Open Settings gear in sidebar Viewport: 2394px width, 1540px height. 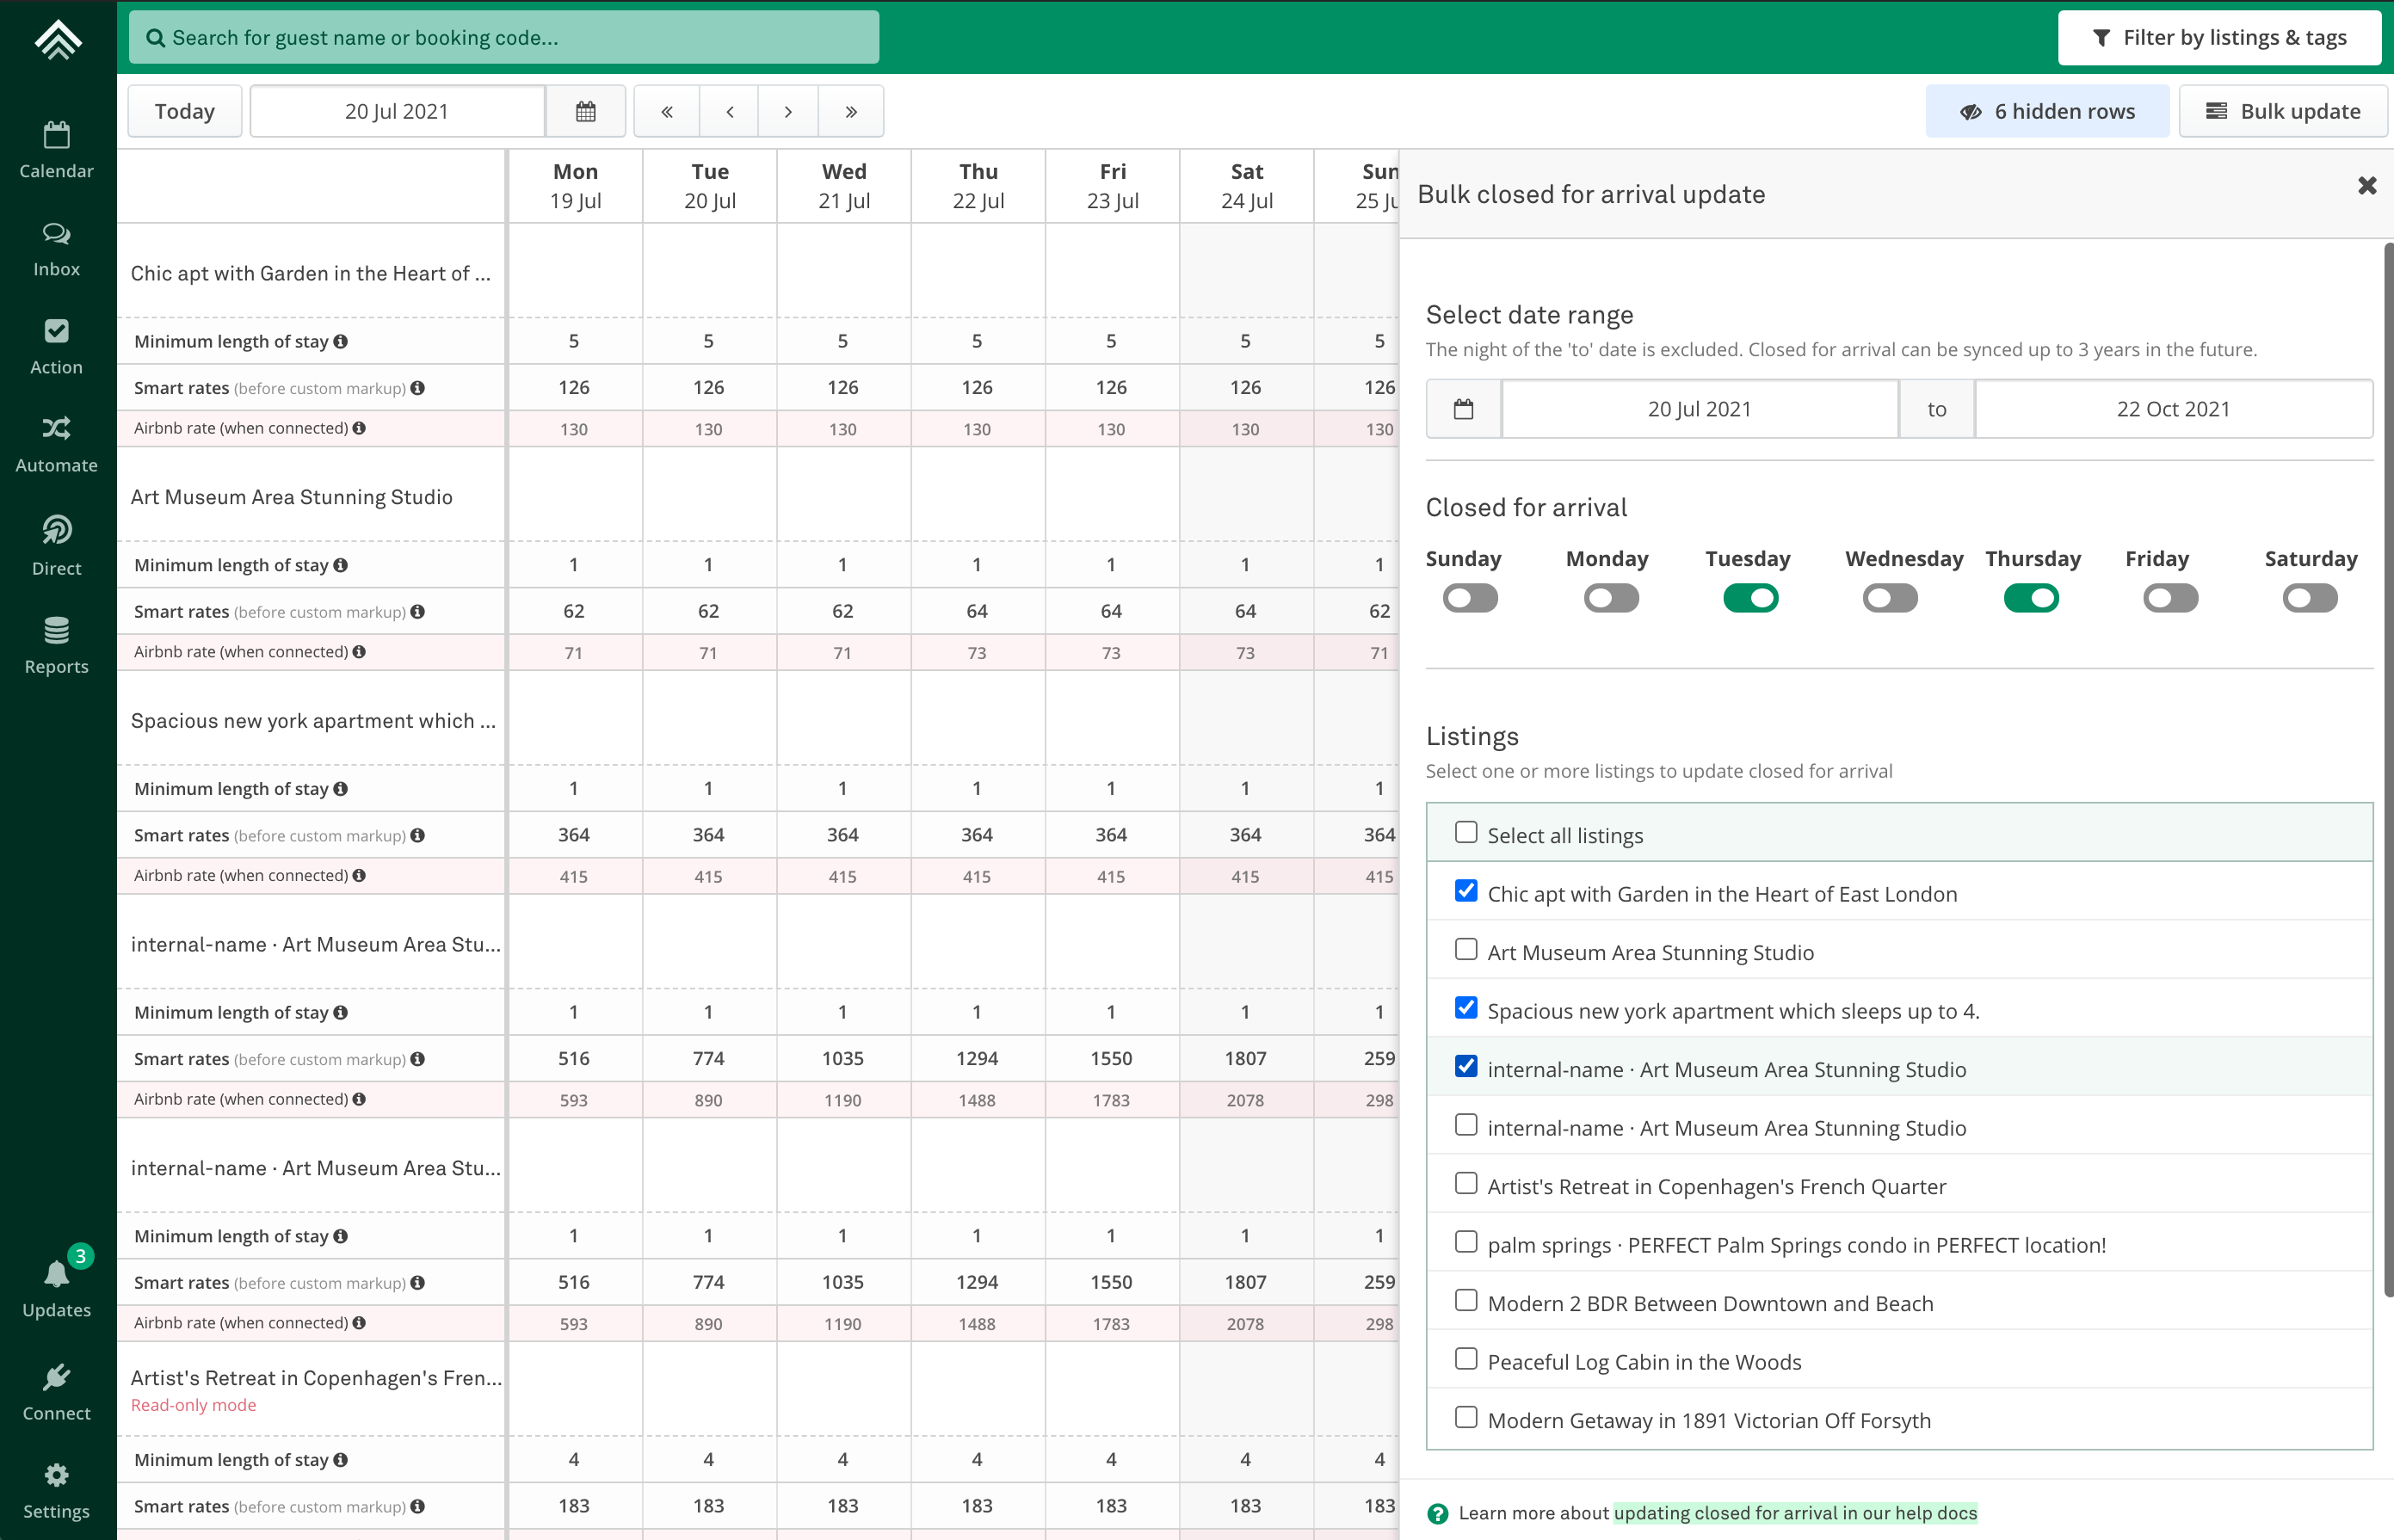pos(57,1491)
